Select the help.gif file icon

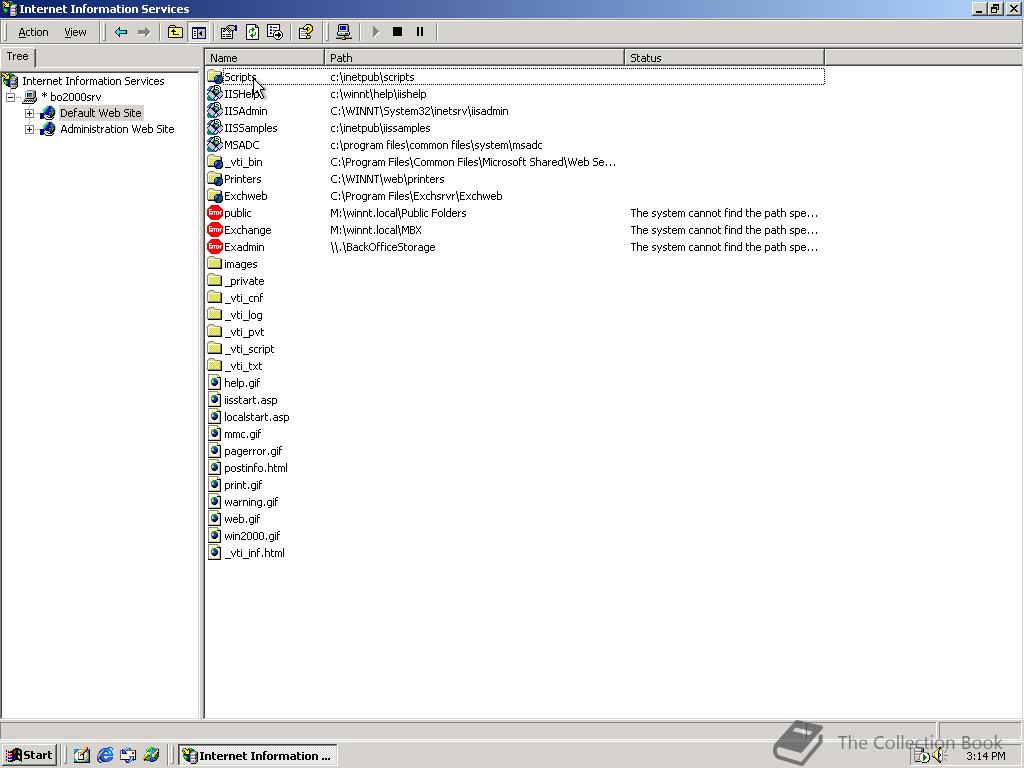[215, 383]
